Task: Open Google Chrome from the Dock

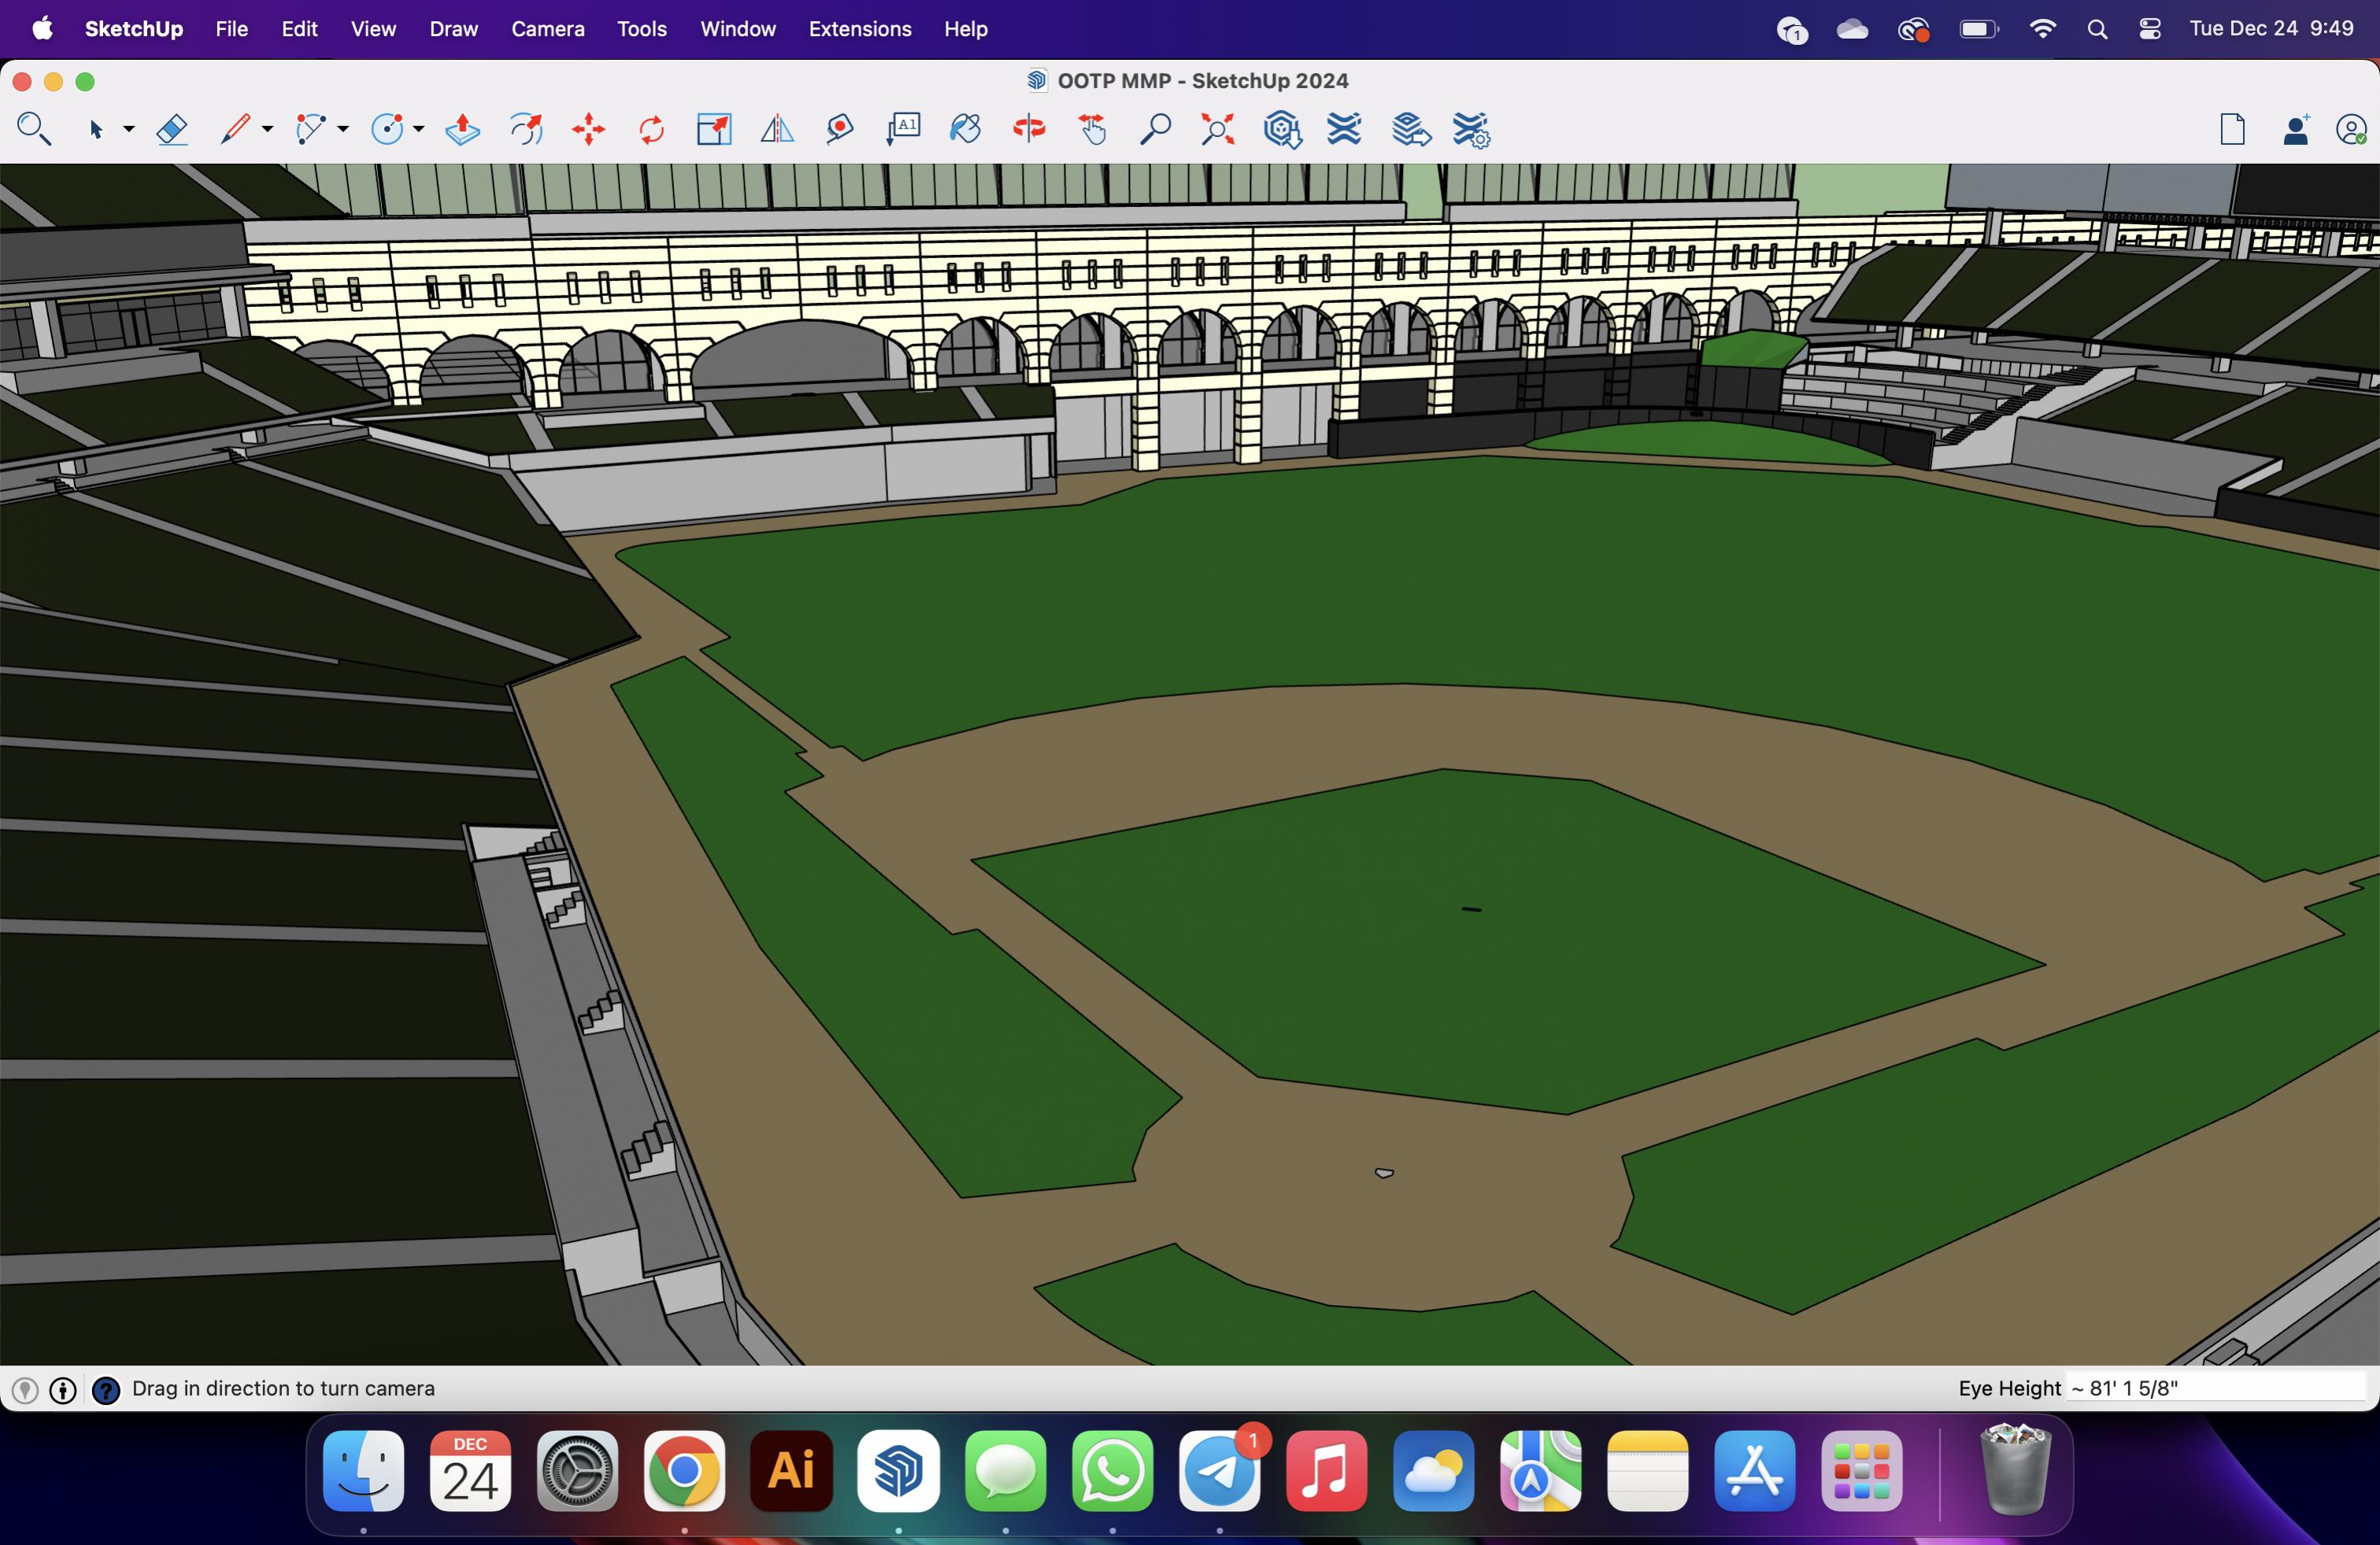Action: [684, 1470]
